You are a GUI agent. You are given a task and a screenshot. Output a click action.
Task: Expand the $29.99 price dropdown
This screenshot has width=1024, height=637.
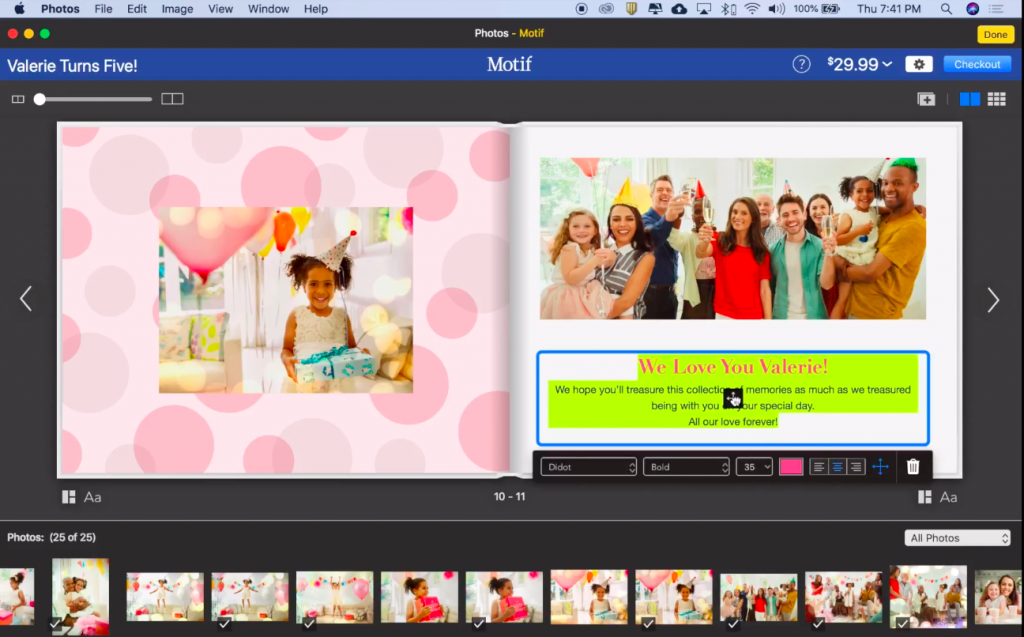tap(859, 64)
